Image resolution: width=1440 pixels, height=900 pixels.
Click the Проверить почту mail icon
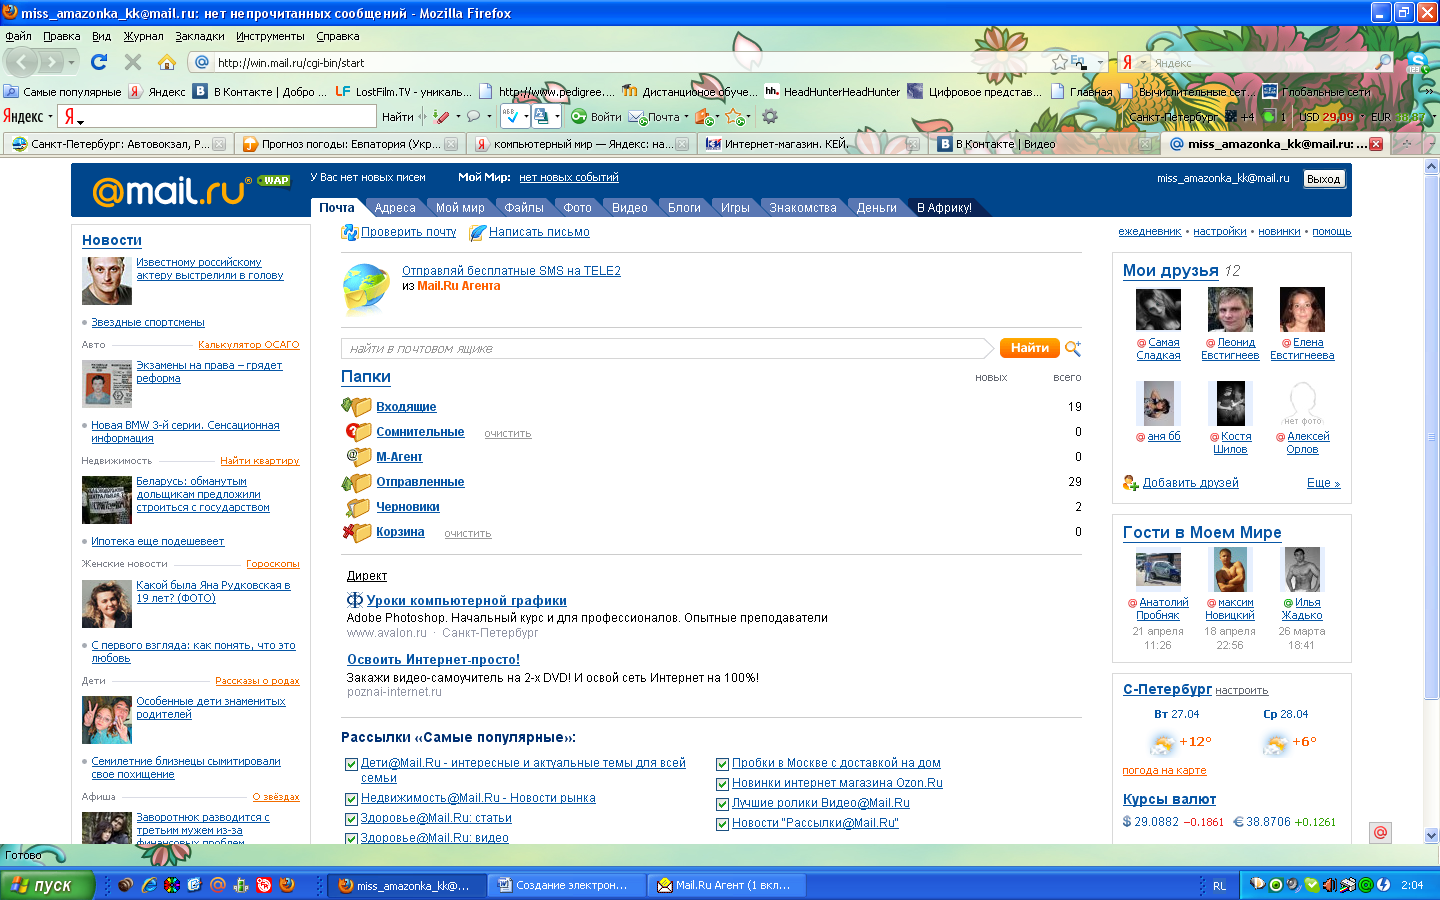pyautogui.click(x=349, y=232)
